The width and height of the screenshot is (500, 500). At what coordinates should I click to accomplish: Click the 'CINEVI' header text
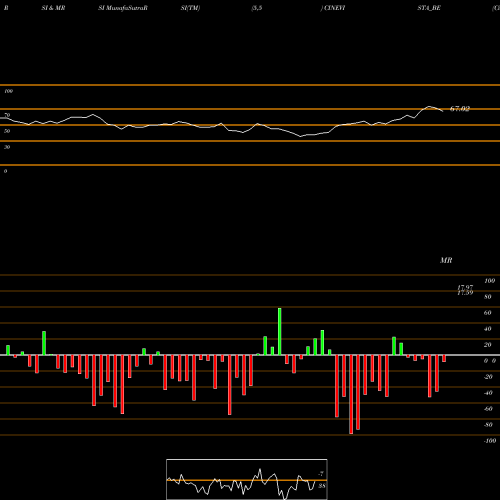point(335,8)
